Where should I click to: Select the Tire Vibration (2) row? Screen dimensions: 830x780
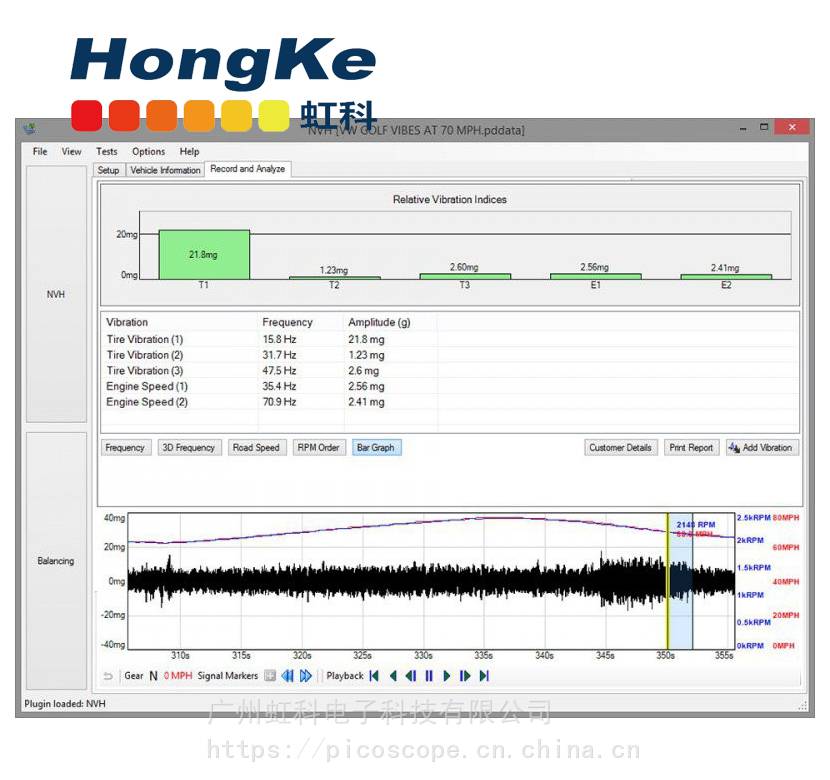[x=449, y=355]
